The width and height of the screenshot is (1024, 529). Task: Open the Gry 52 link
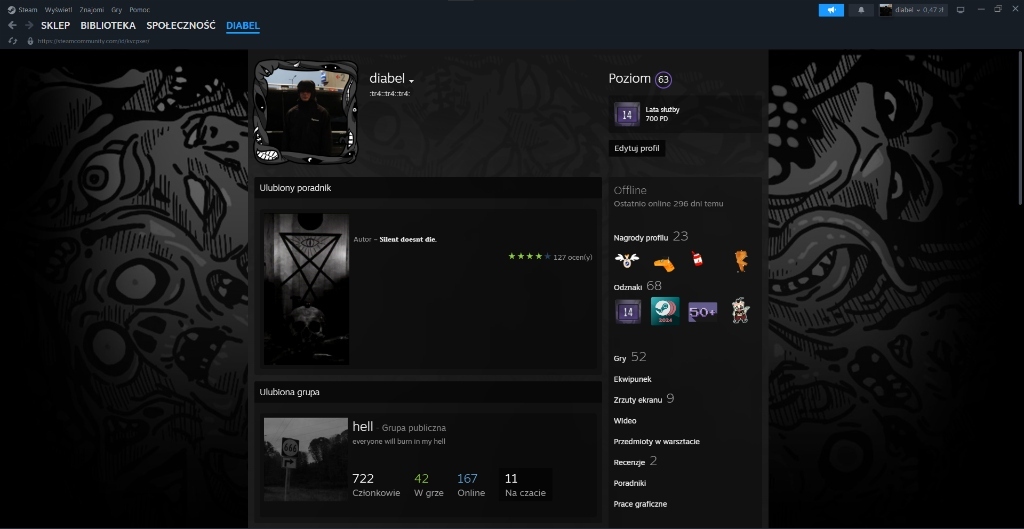630,357
